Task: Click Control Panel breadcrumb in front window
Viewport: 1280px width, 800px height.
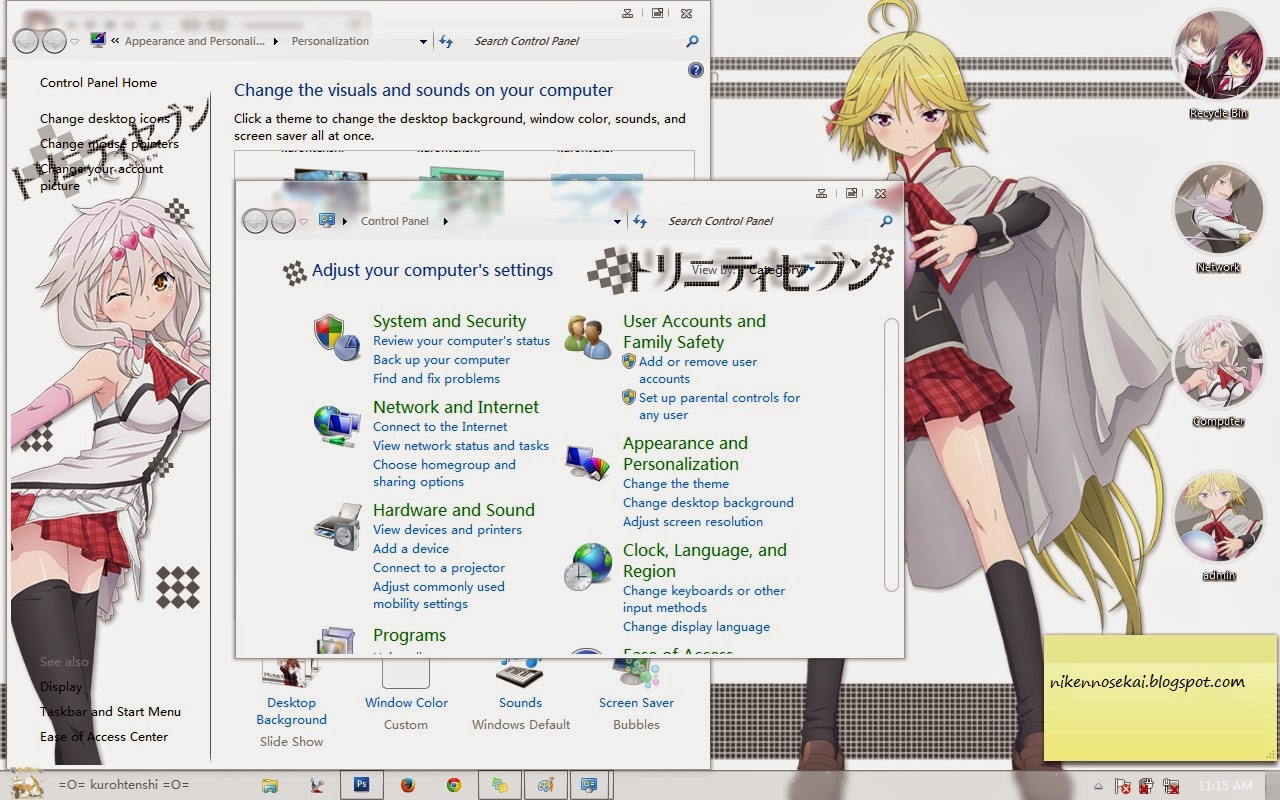Action: (394, 221)
